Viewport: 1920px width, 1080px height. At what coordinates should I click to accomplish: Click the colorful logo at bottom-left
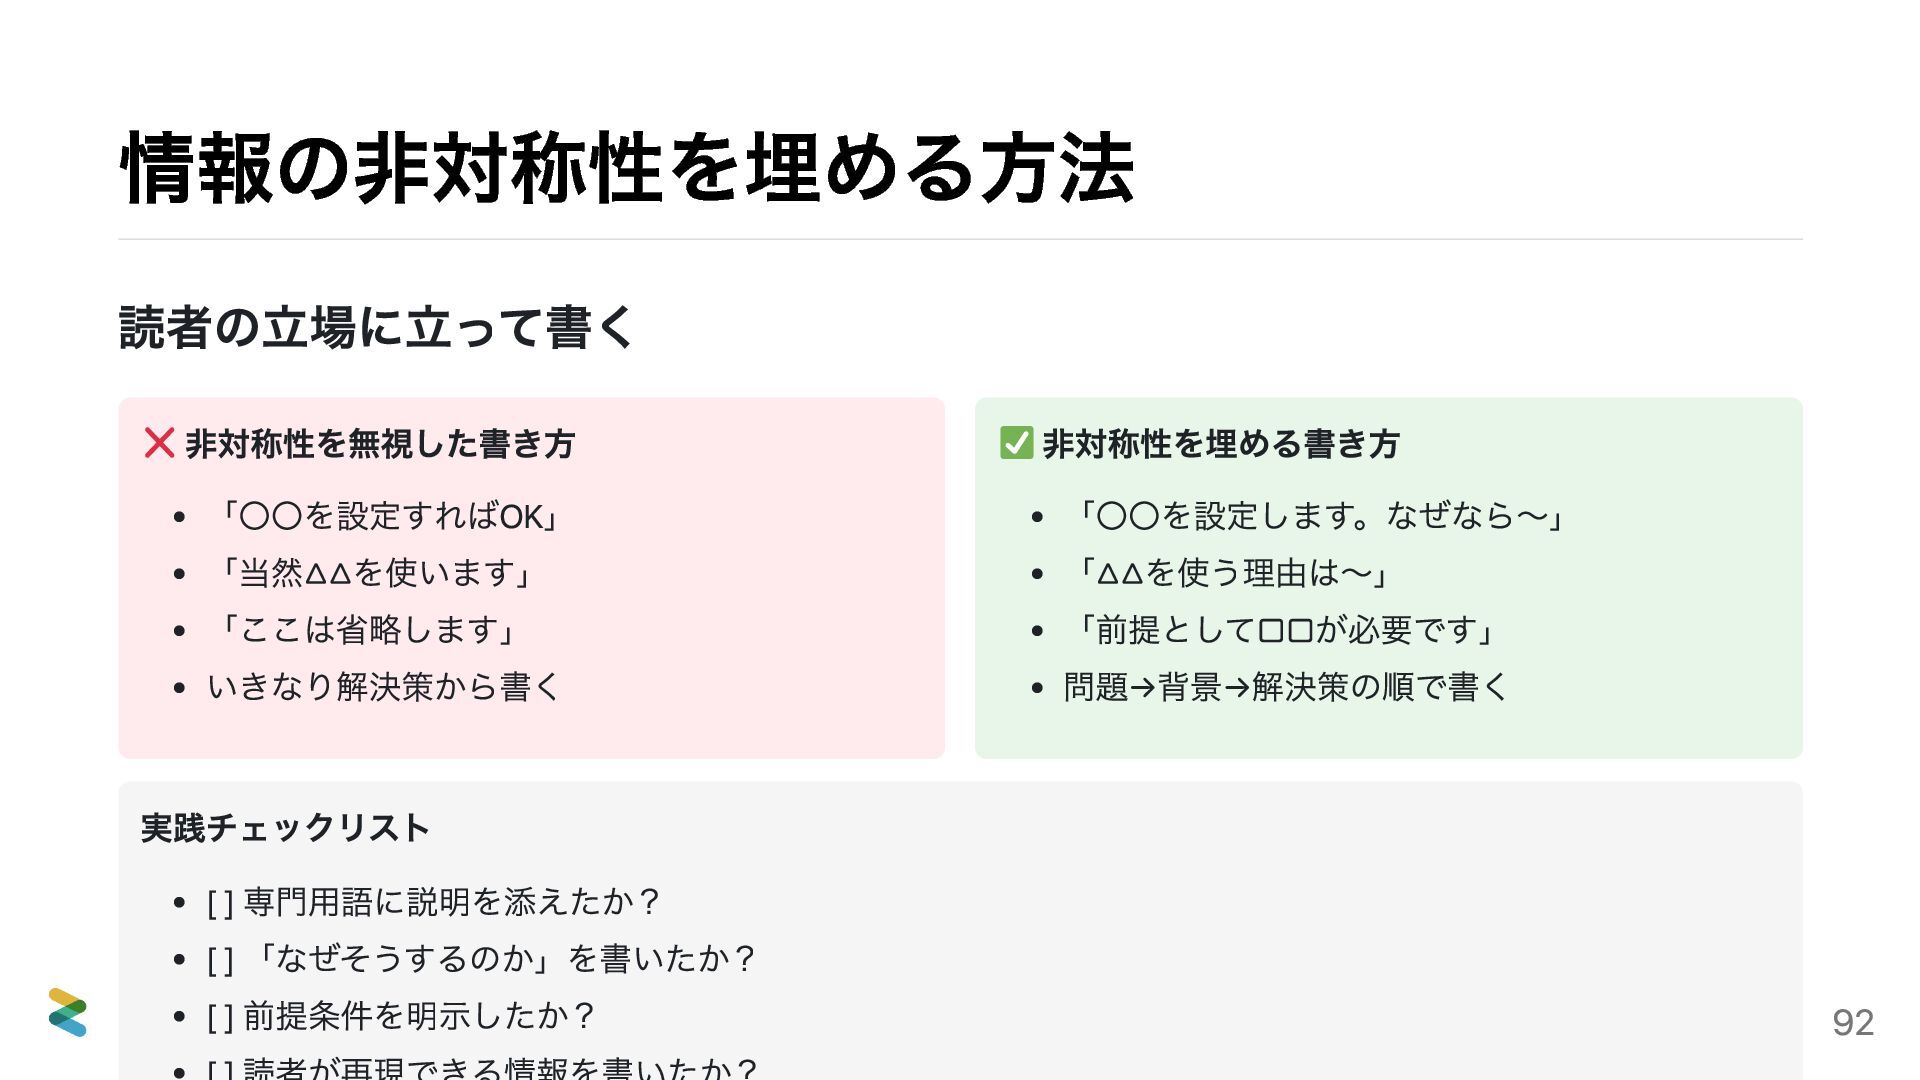pos(68,1012)
